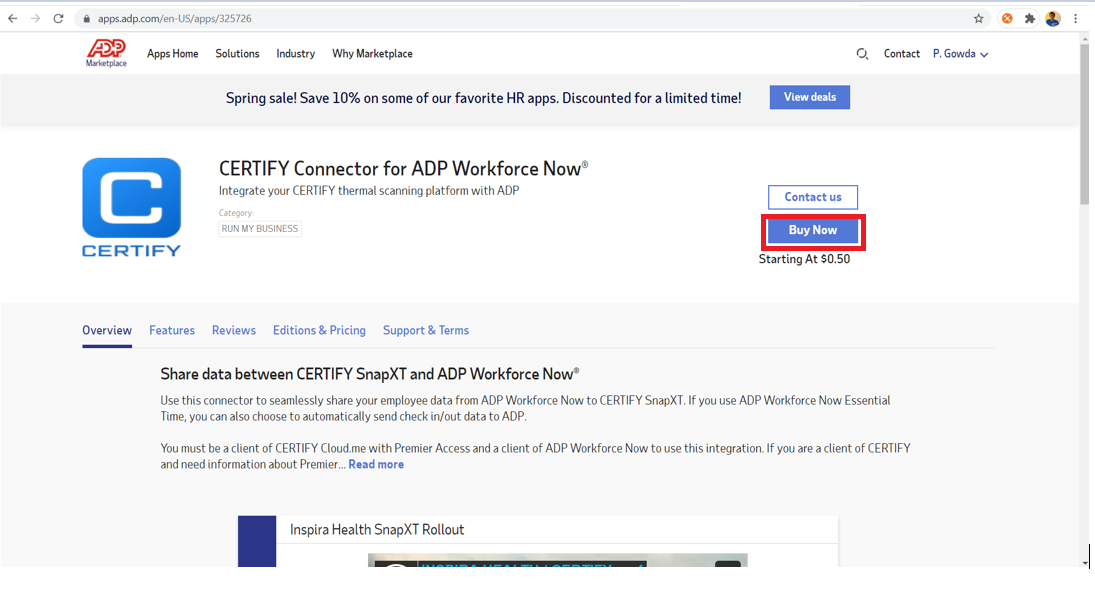Click the scrollbar down arrow
The image size is (1095, 611).
1085,563
